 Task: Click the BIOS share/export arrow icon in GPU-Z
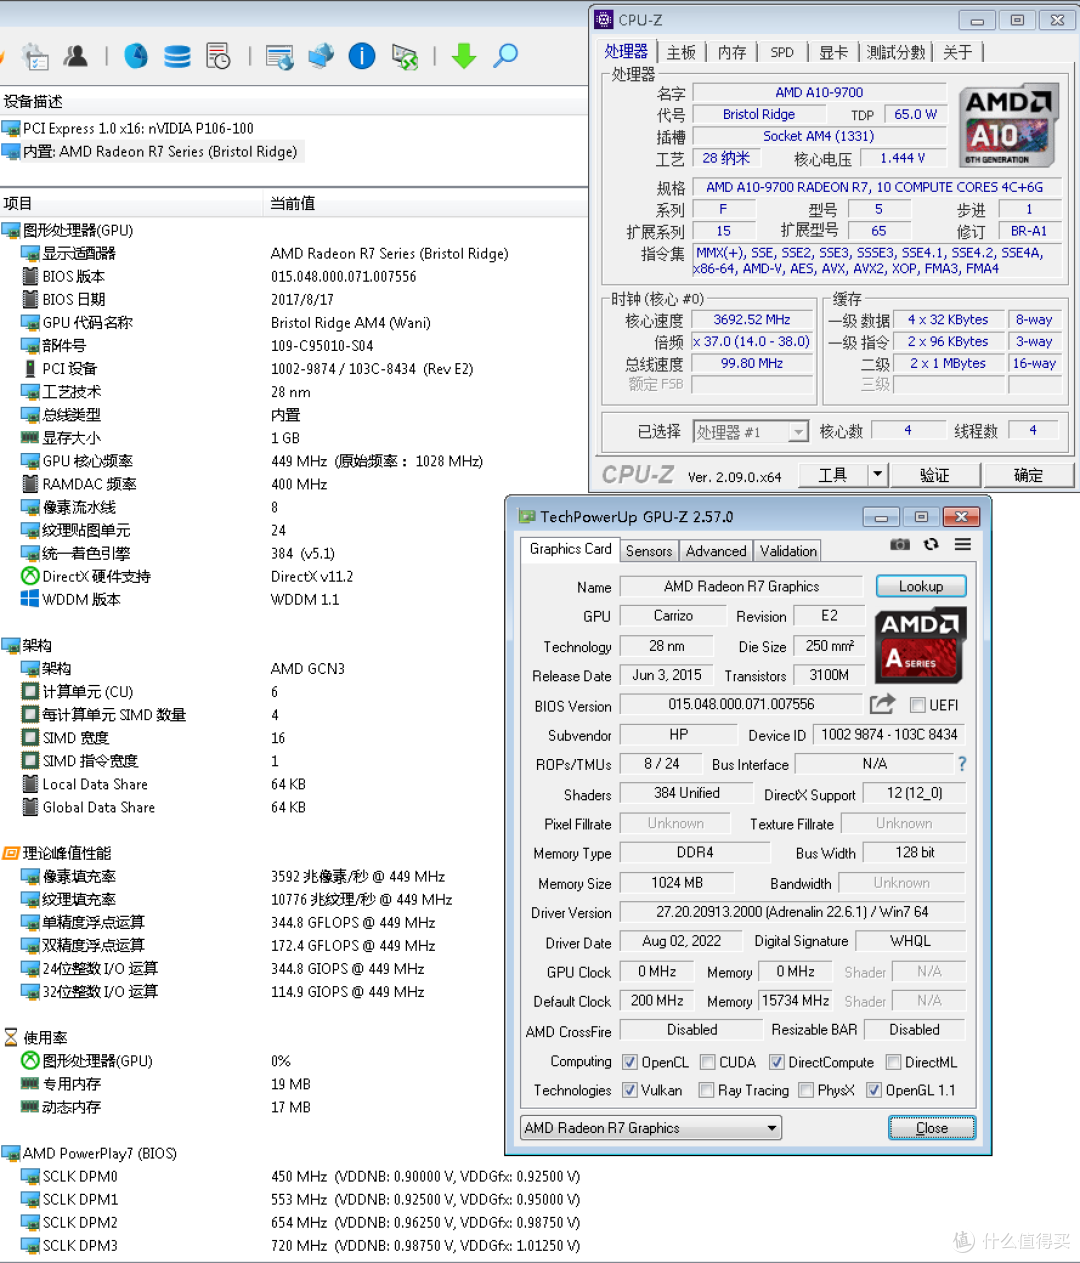pos(882,704)
